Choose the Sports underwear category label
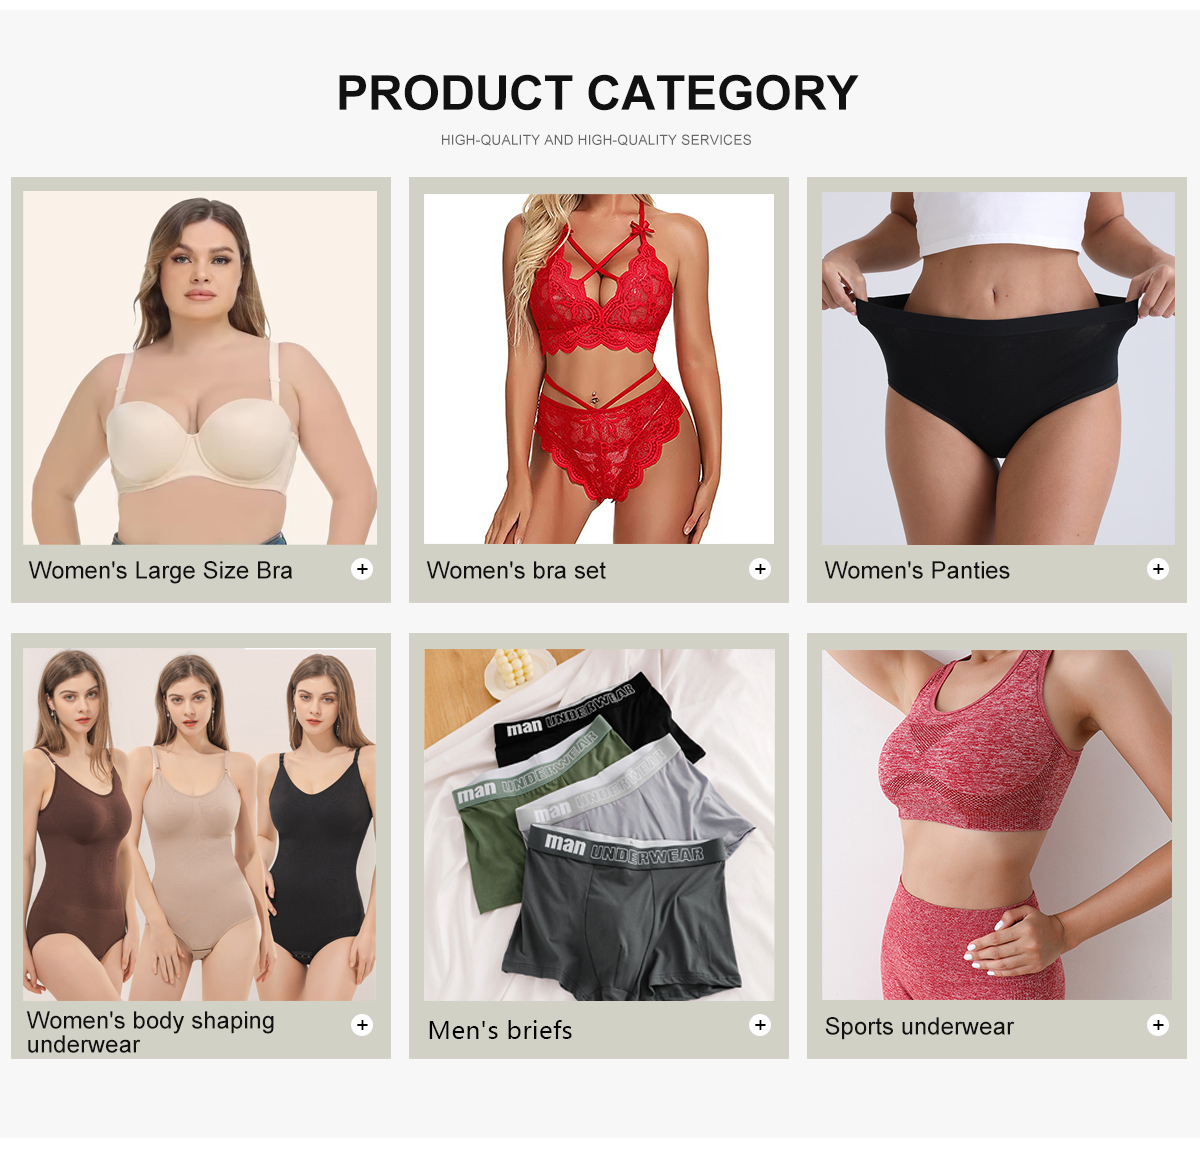The image size is (1200, 1173). click(x=919, y=1027)
